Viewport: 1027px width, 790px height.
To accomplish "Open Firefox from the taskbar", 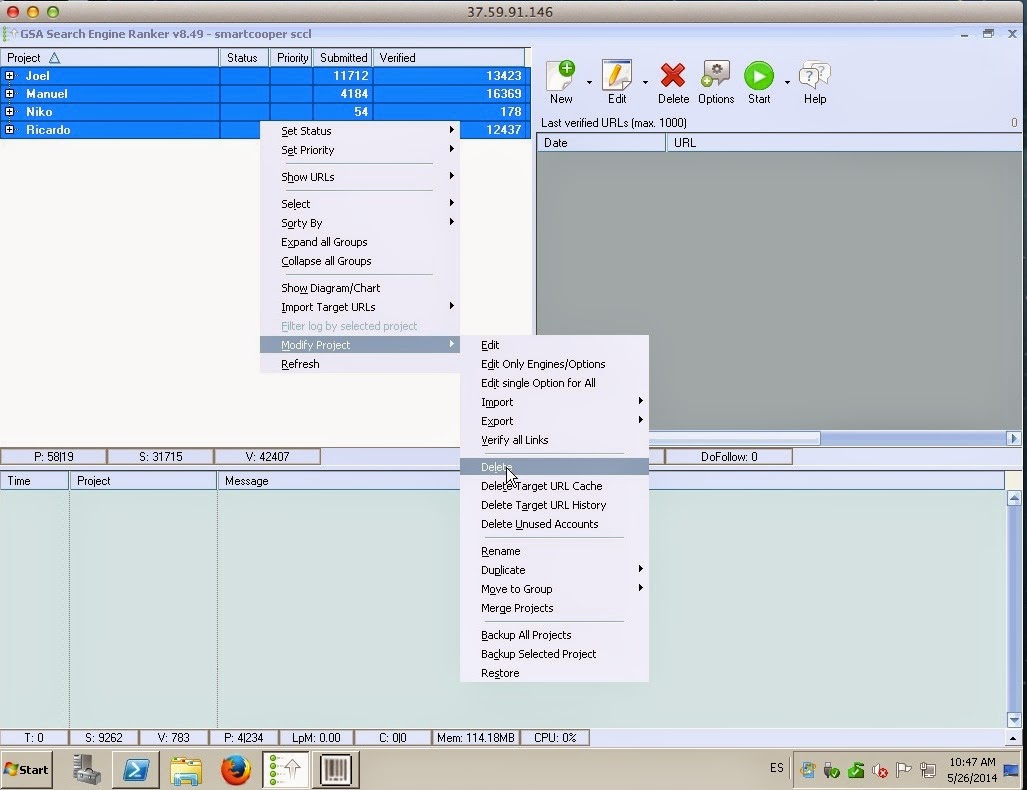I will (236, 770).
